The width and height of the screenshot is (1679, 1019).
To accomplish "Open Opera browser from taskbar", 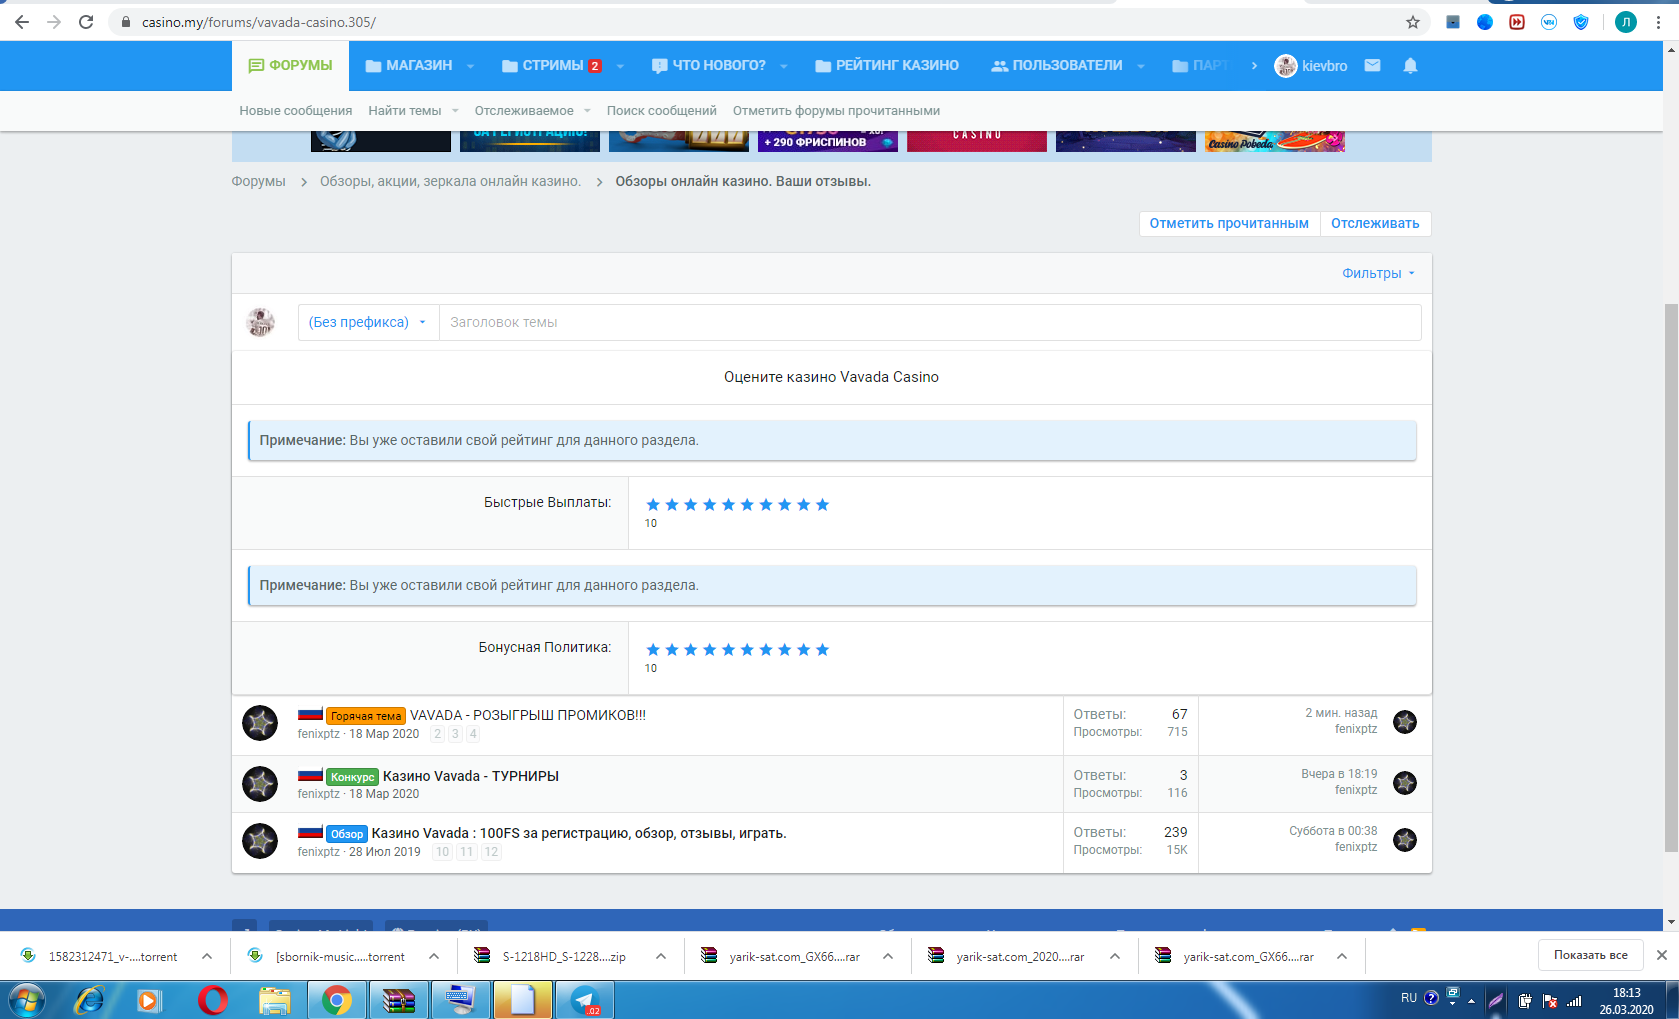I will 212,999.
